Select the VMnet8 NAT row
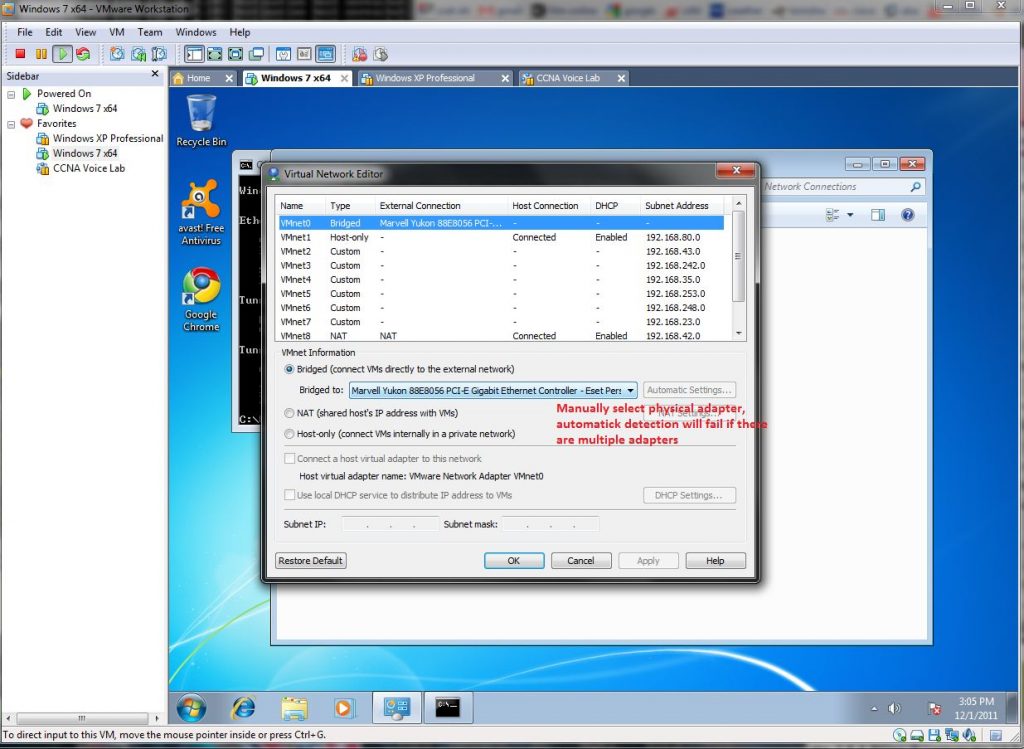This screenshot has height=749, width=1024. (500, 336)
